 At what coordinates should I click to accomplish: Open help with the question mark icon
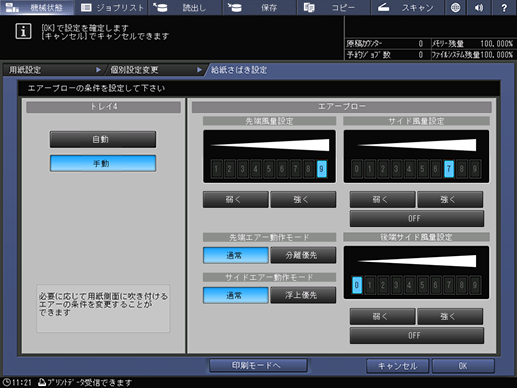pos(504,7)
